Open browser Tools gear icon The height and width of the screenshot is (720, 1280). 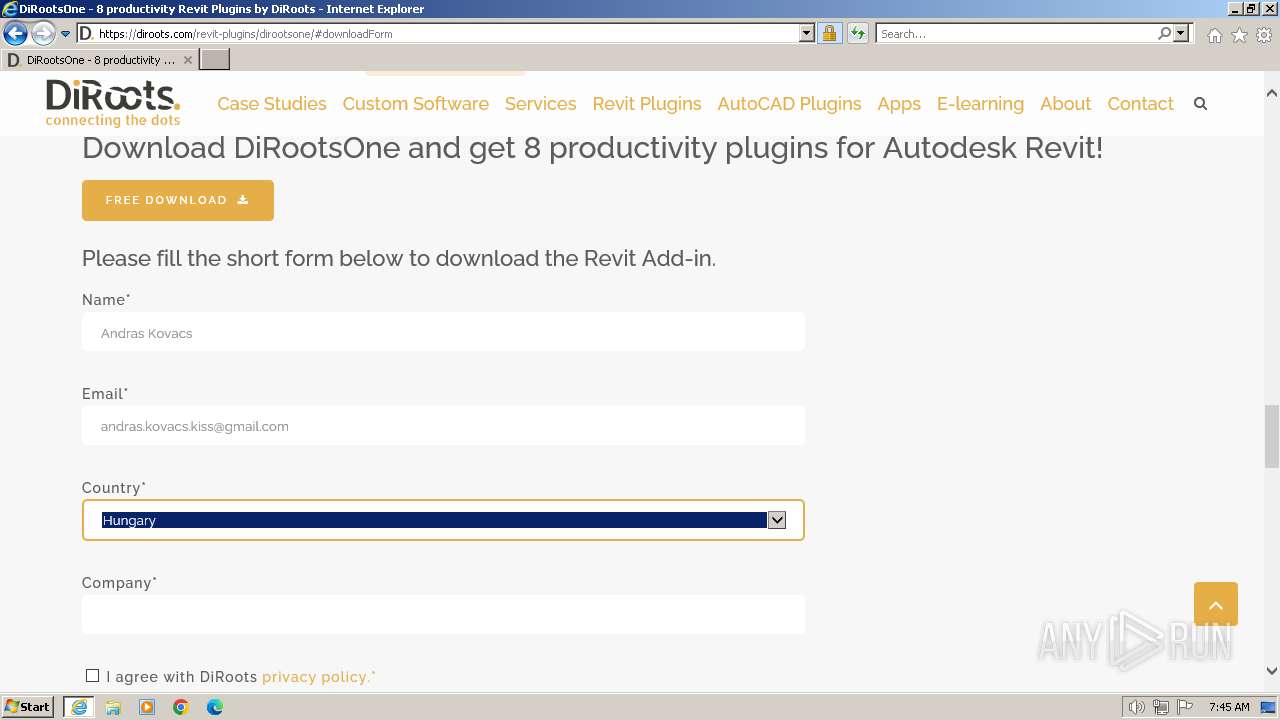[x=1264, y=35]
